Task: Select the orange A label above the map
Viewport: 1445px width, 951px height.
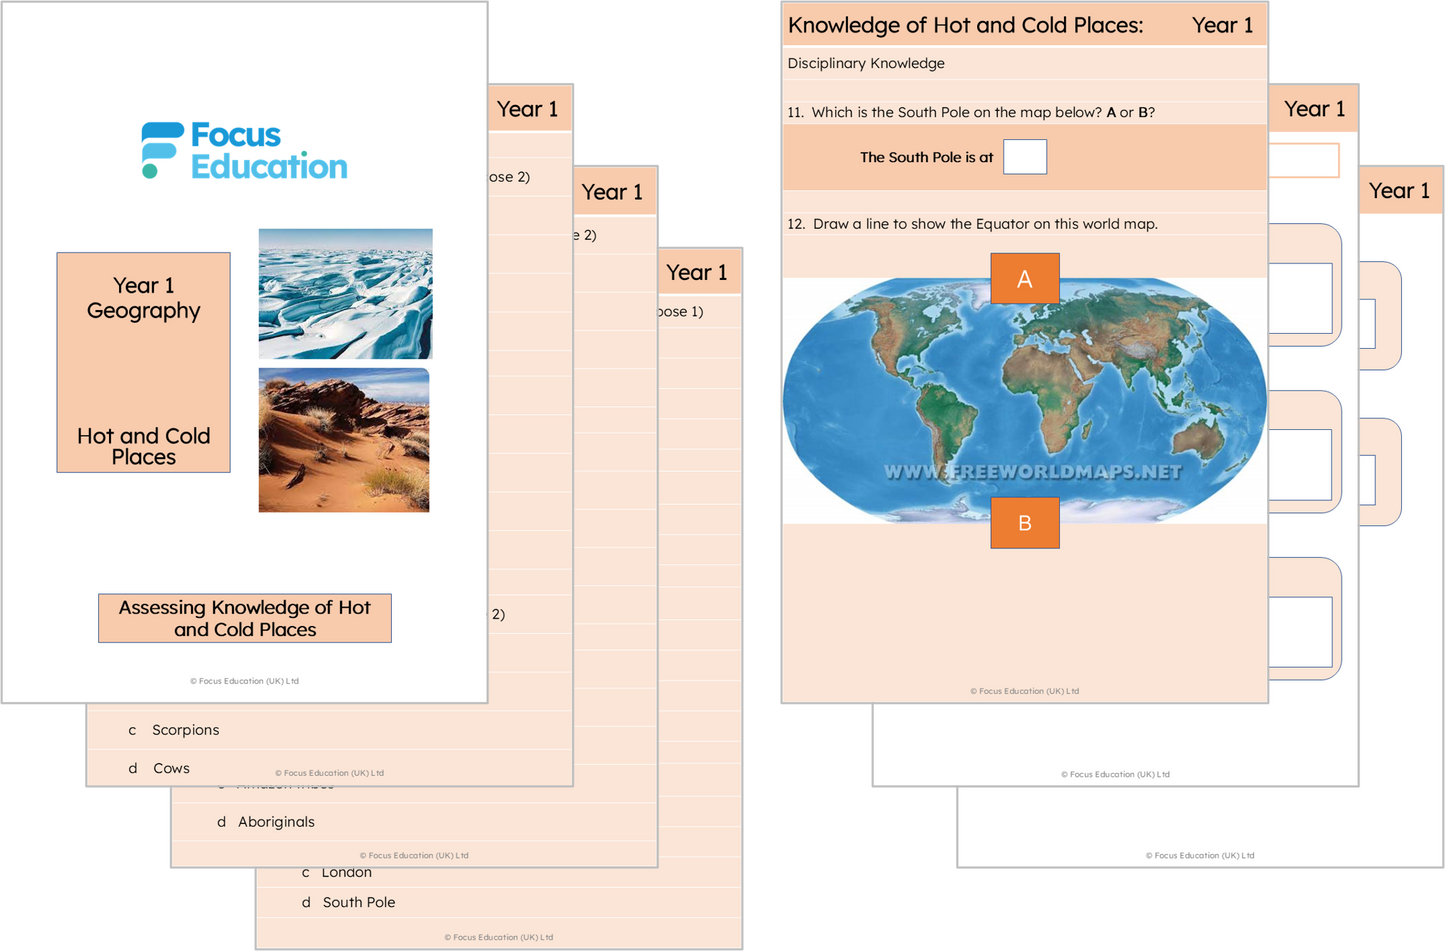Action: [1024, 279]
